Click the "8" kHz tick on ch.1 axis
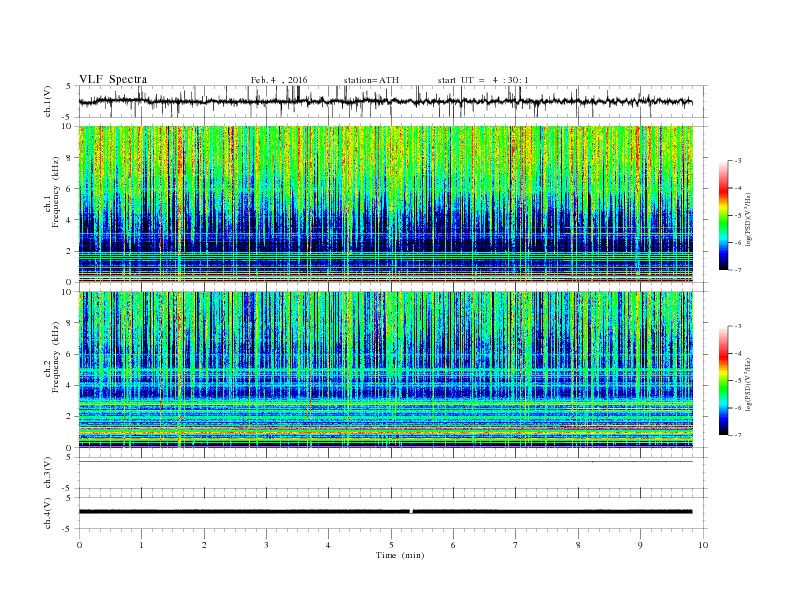The width and height of the screenshot is (792, 612). tap(70, 158)
